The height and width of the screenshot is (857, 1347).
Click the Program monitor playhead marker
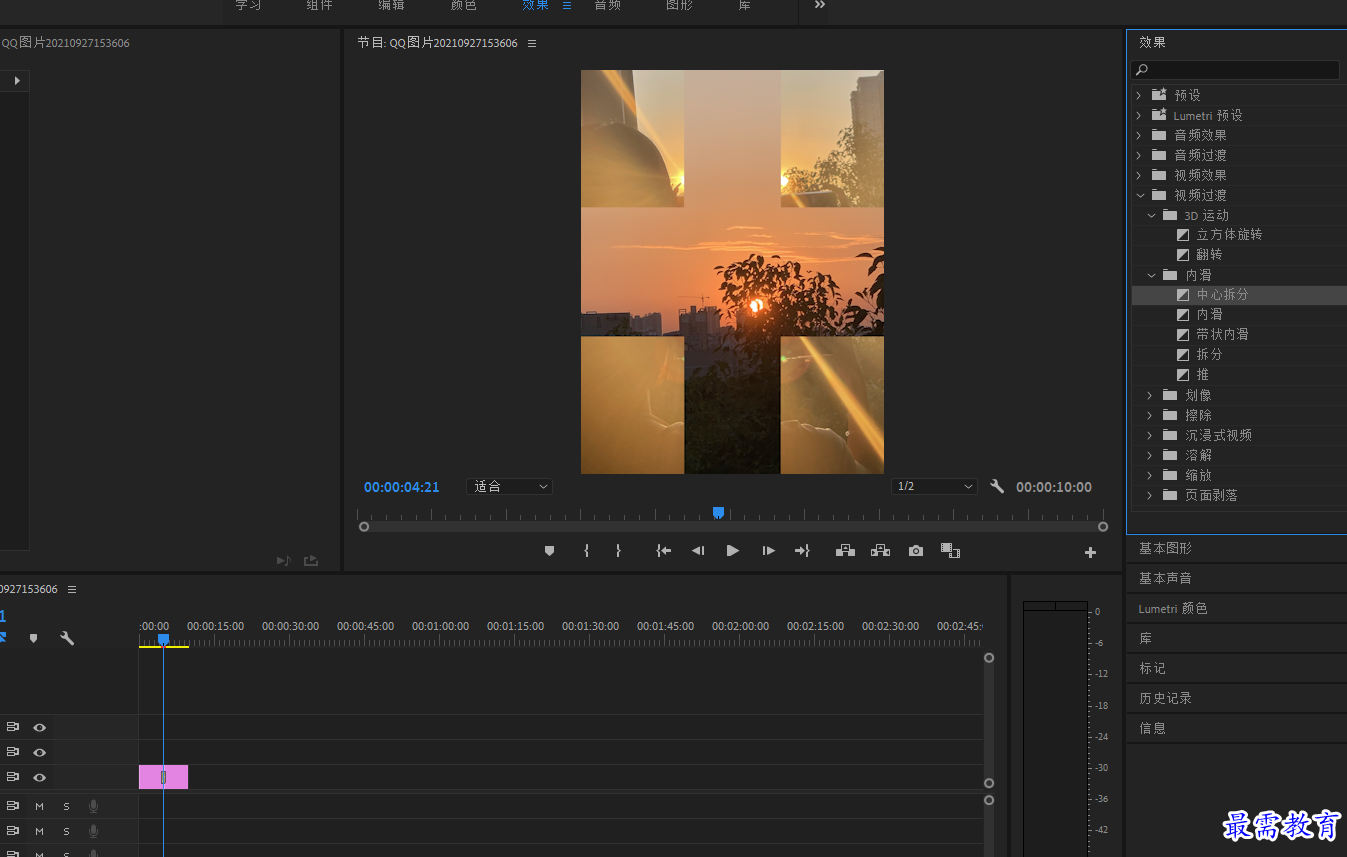tap(718, 513)
